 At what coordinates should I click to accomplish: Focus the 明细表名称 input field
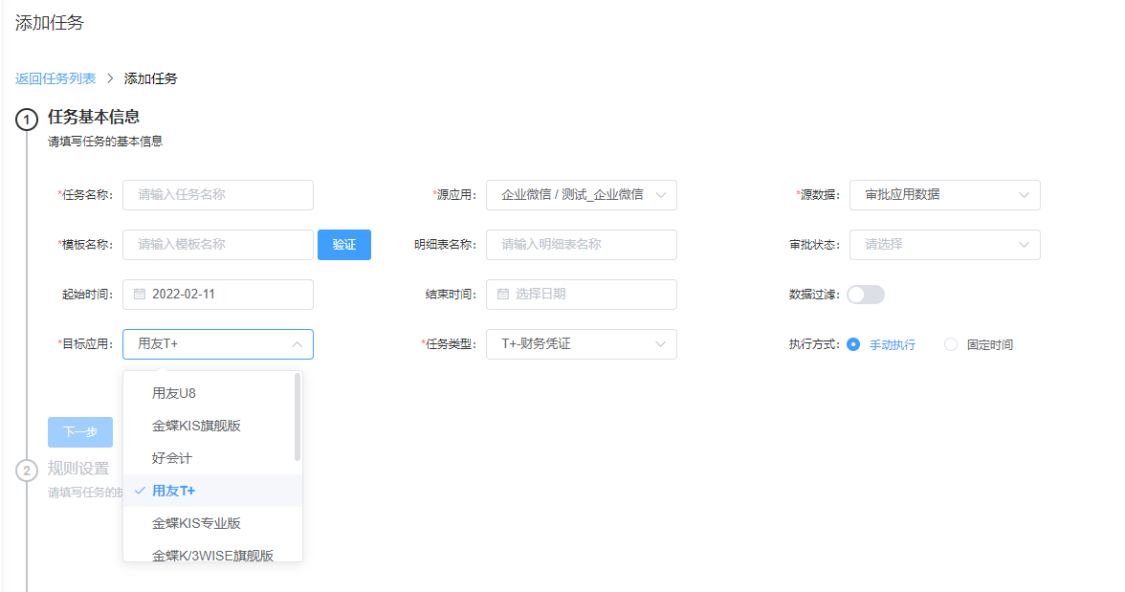tap(581, 245)
